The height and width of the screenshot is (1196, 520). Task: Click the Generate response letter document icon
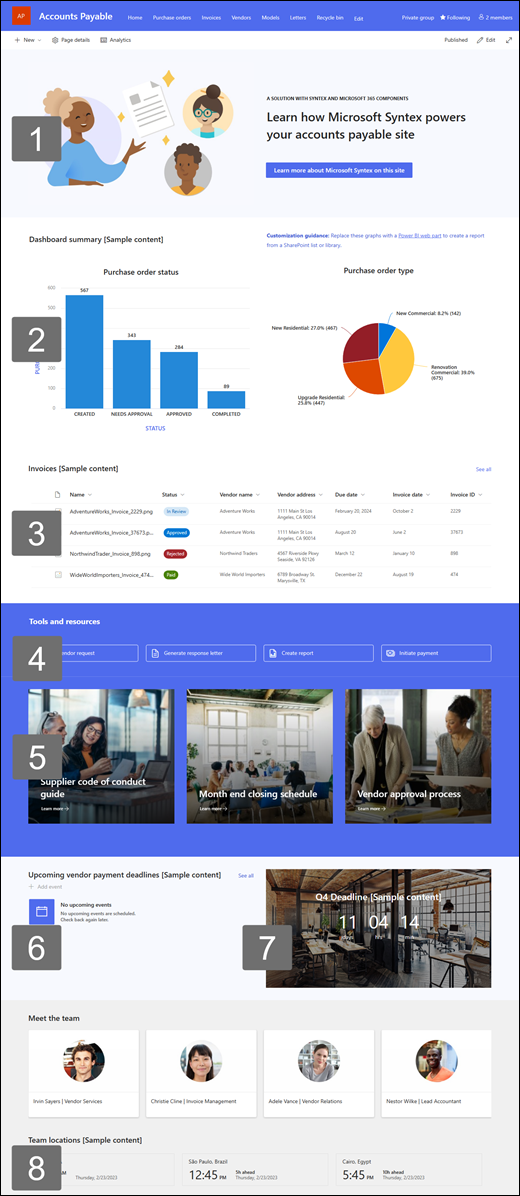tap(155, 654)
